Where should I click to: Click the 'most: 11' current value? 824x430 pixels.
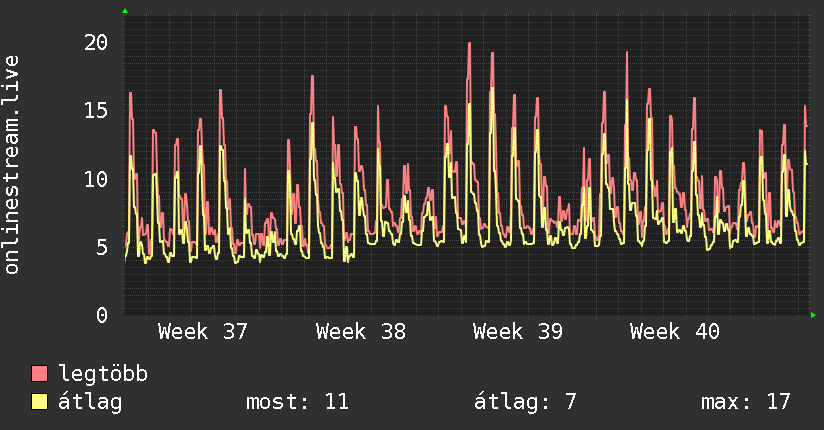[297, 402]
